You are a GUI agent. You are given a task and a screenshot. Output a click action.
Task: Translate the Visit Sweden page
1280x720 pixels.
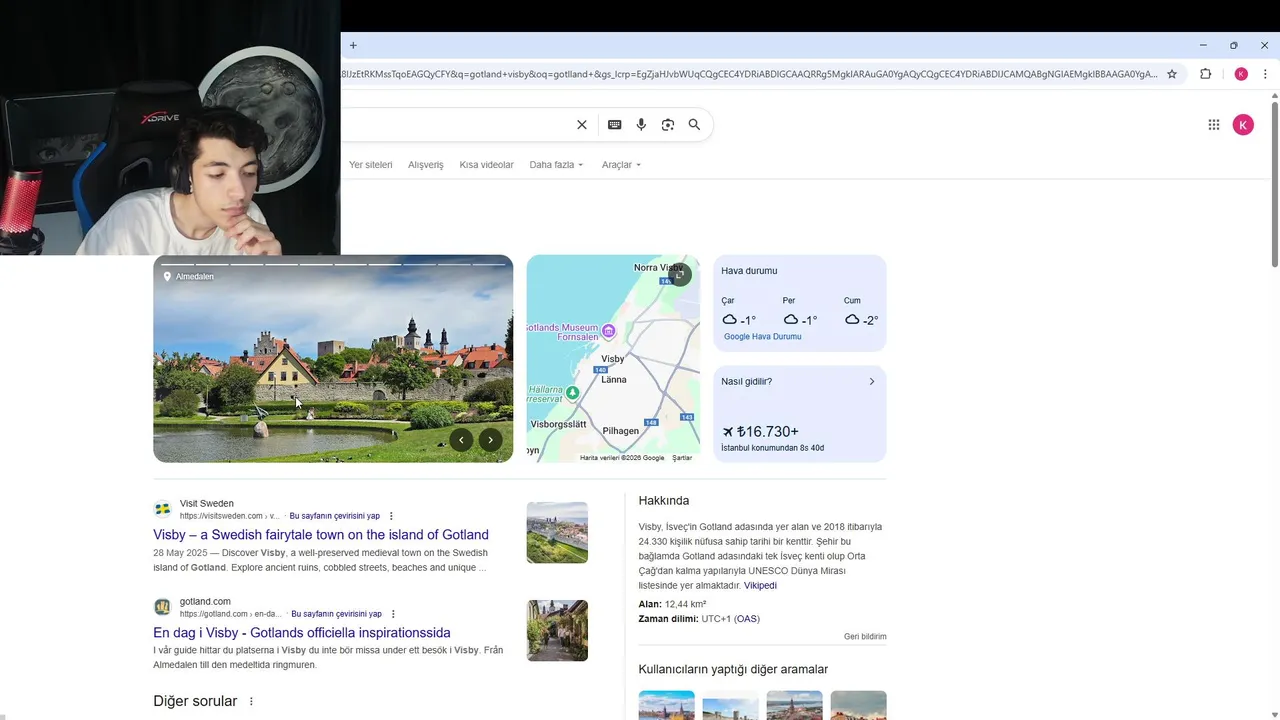pos(335,516)
